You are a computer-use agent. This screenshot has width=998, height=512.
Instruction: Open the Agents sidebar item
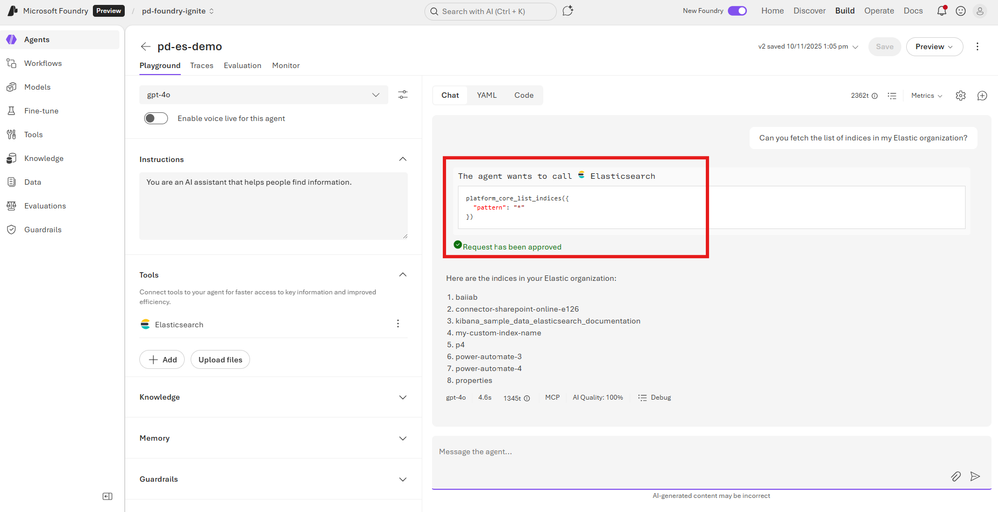[x=60, y=39]
